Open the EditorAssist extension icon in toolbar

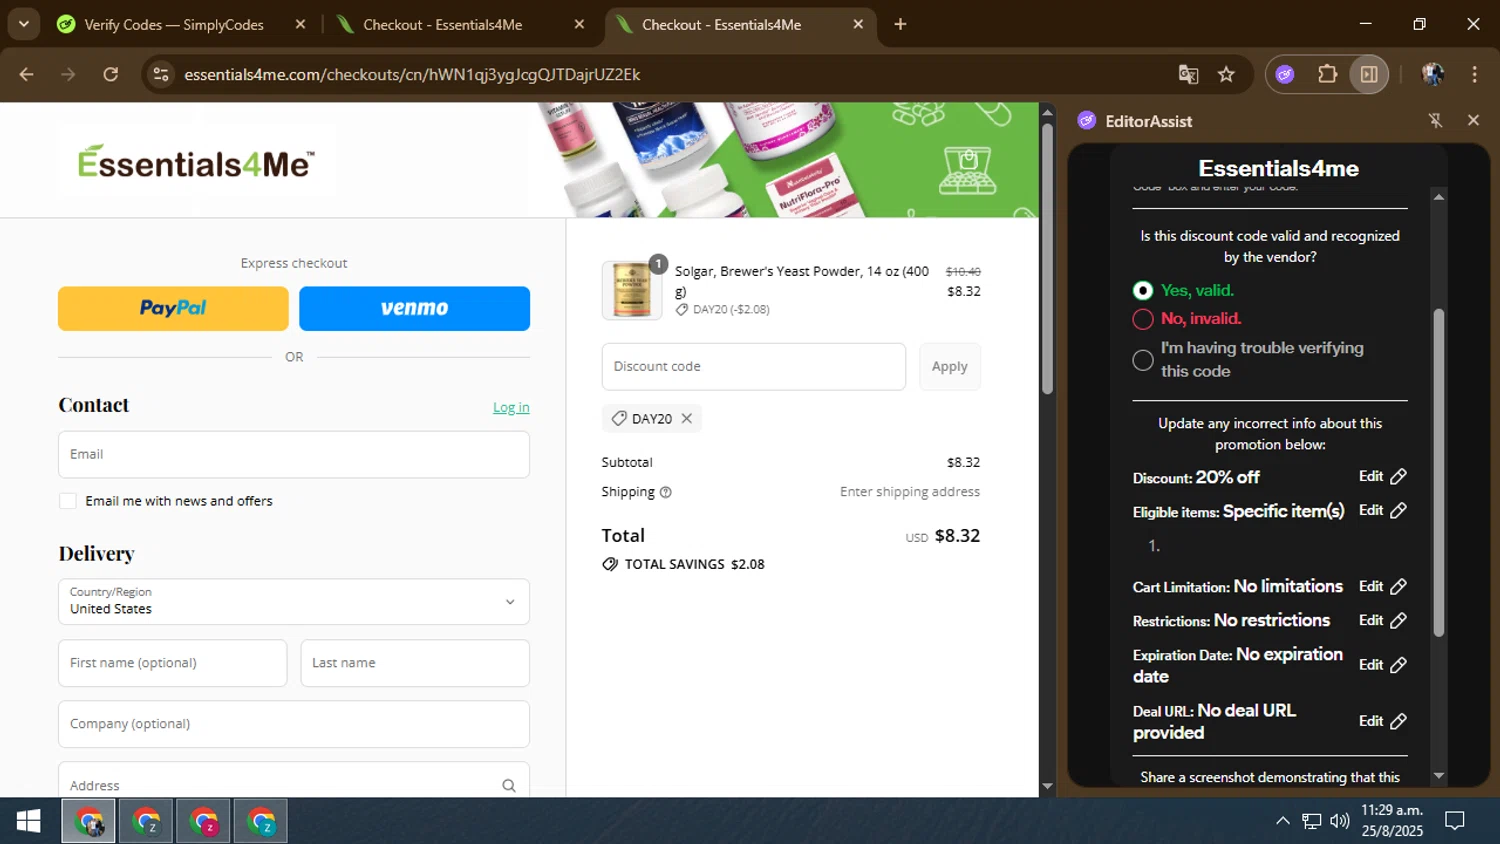[x=1285, y=74]
